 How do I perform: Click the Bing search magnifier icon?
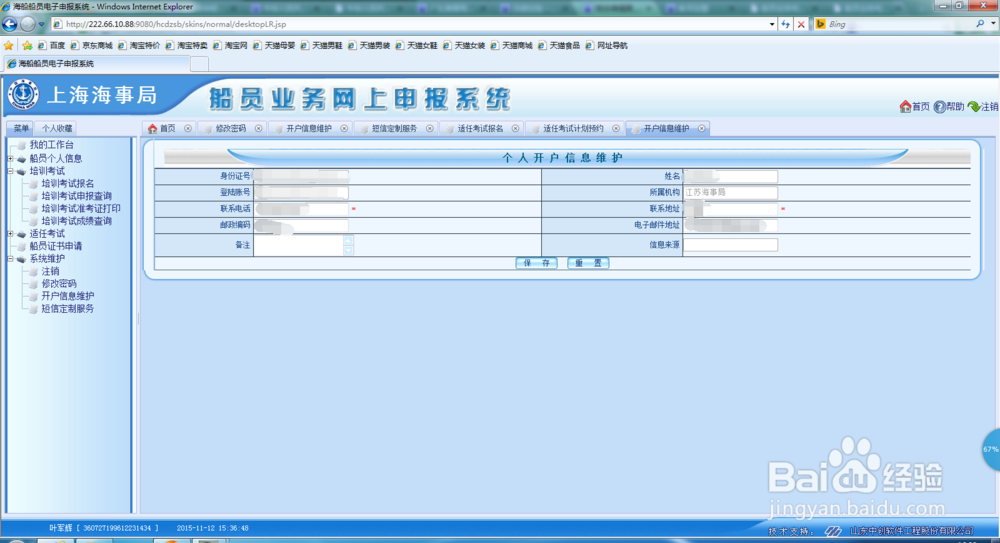[980, 24]
